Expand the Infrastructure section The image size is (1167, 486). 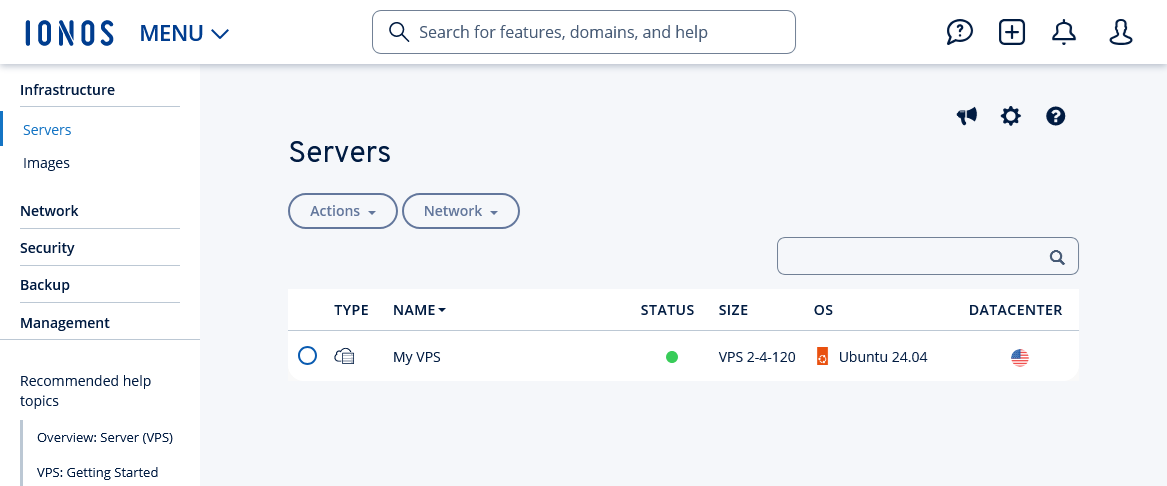[x=68, y=90]
